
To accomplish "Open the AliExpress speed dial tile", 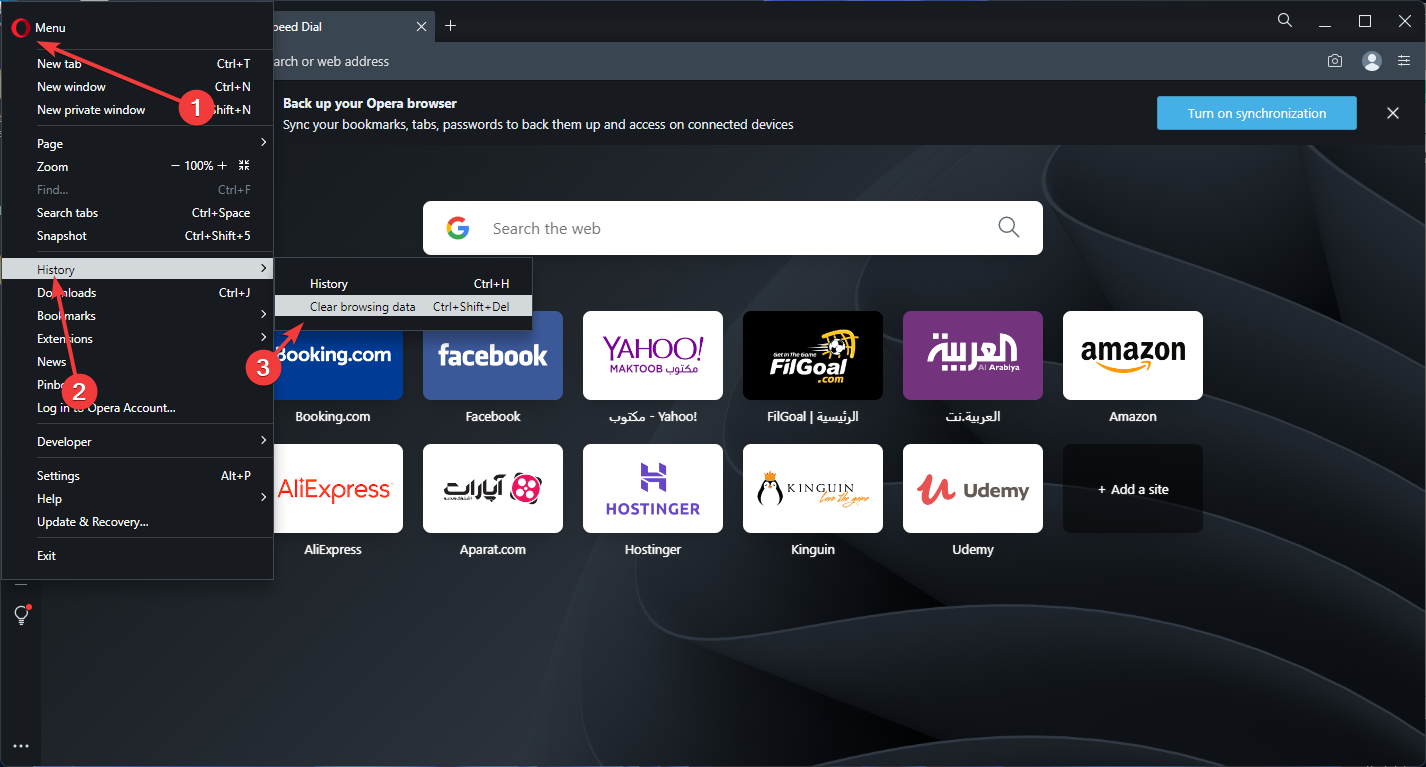I will [338, 488].
